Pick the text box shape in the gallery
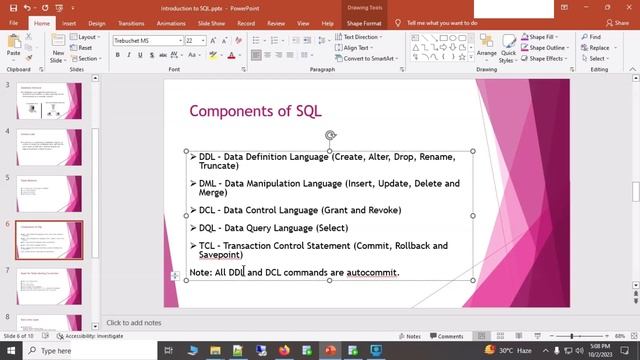640x360 pixels. click(x=415, y=38)
